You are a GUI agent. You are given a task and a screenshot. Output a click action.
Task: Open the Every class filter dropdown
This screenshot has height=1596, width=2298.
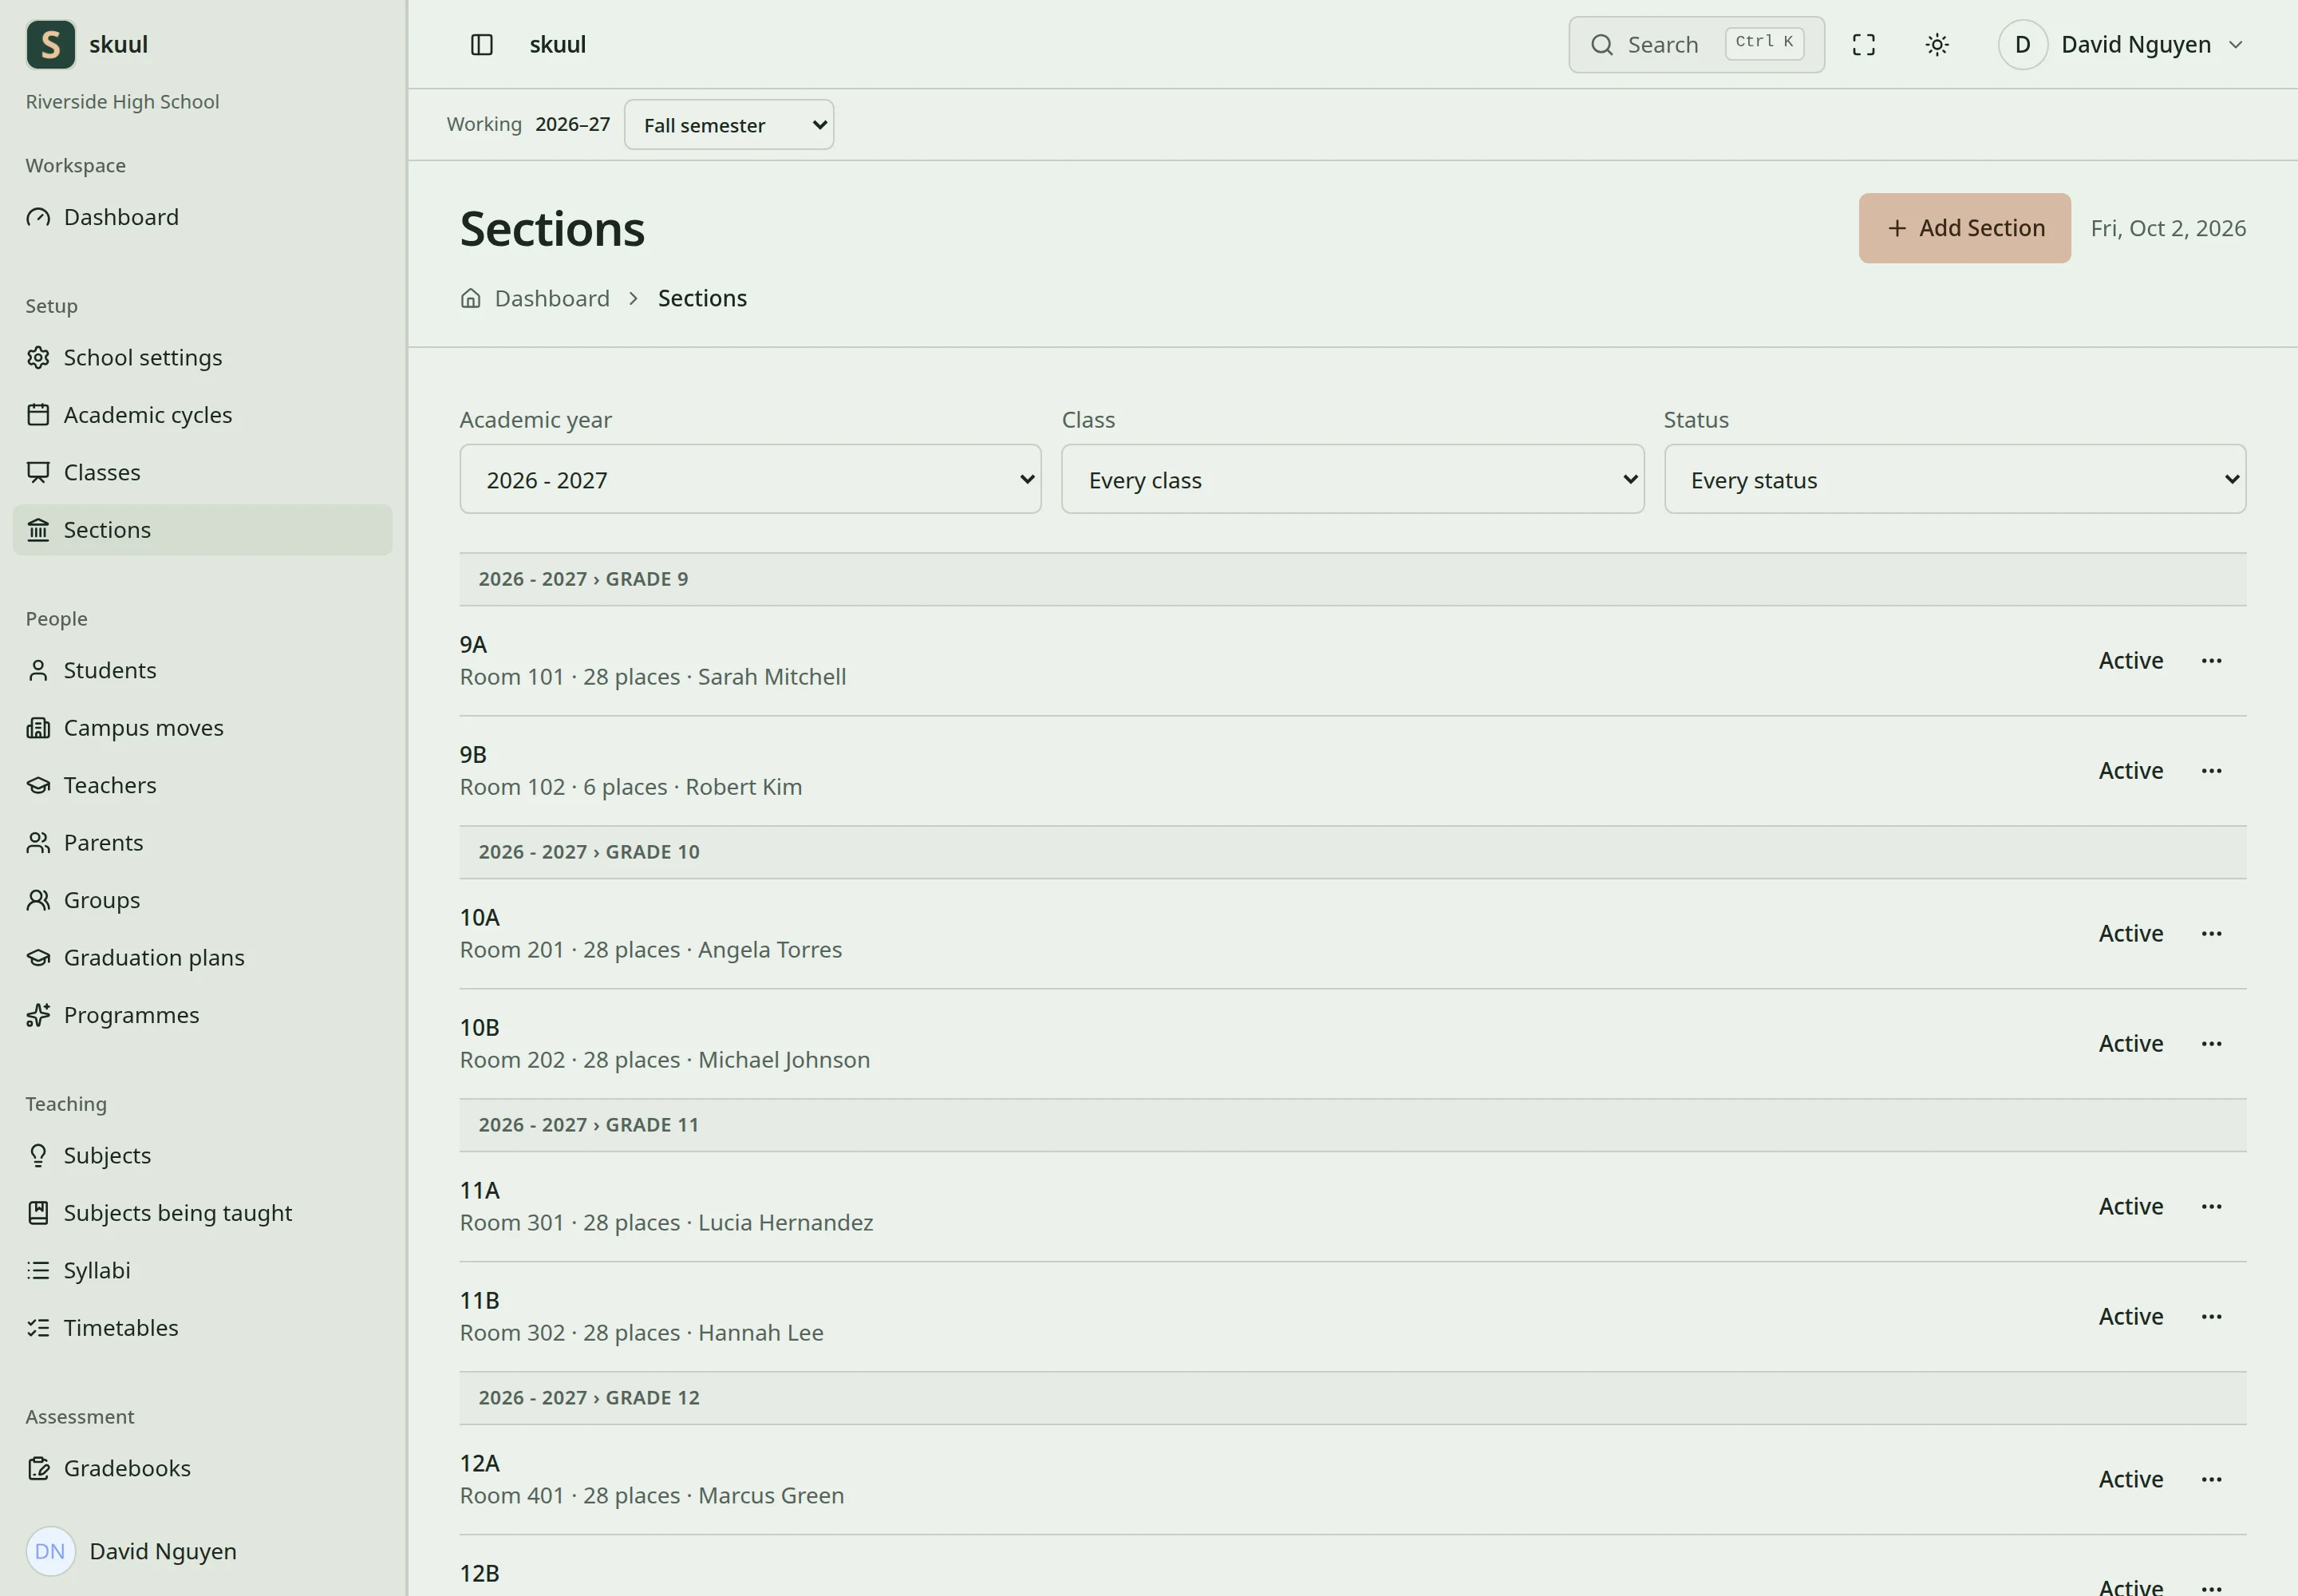(1352, 480)
